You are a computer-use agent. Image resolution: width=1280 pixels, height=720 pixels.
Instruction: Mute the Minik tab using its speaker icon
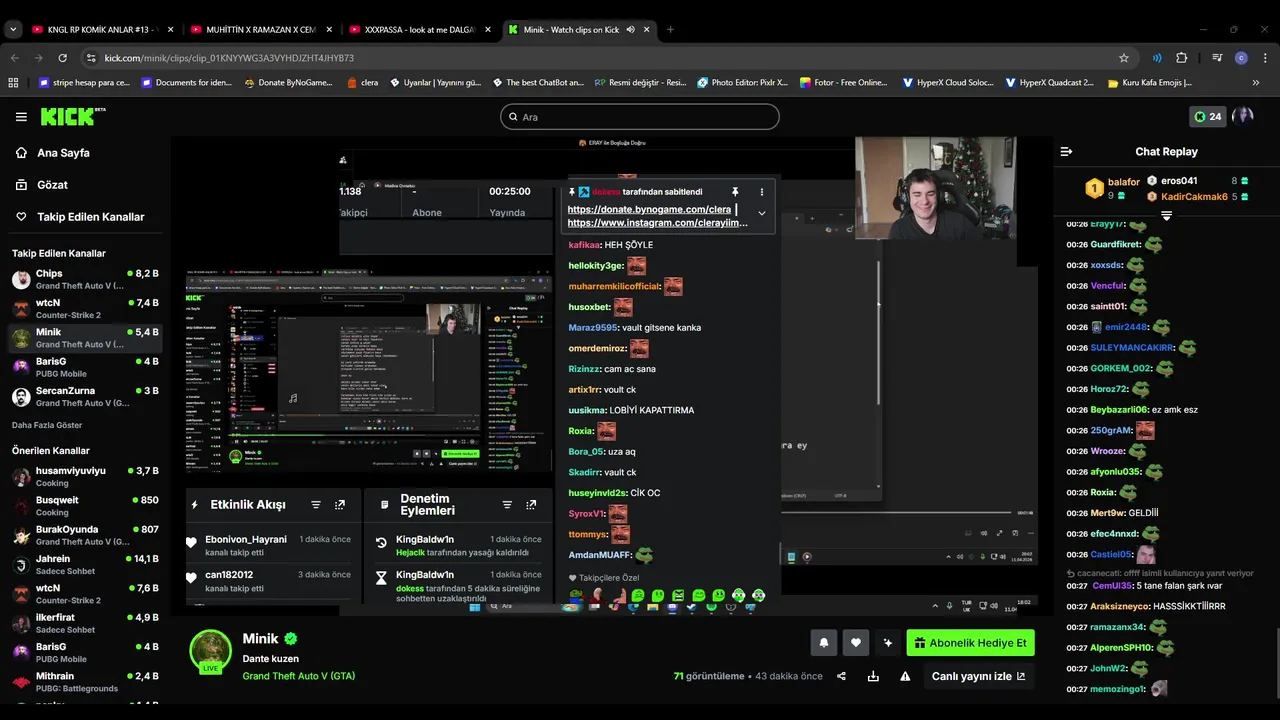(631, 29)
